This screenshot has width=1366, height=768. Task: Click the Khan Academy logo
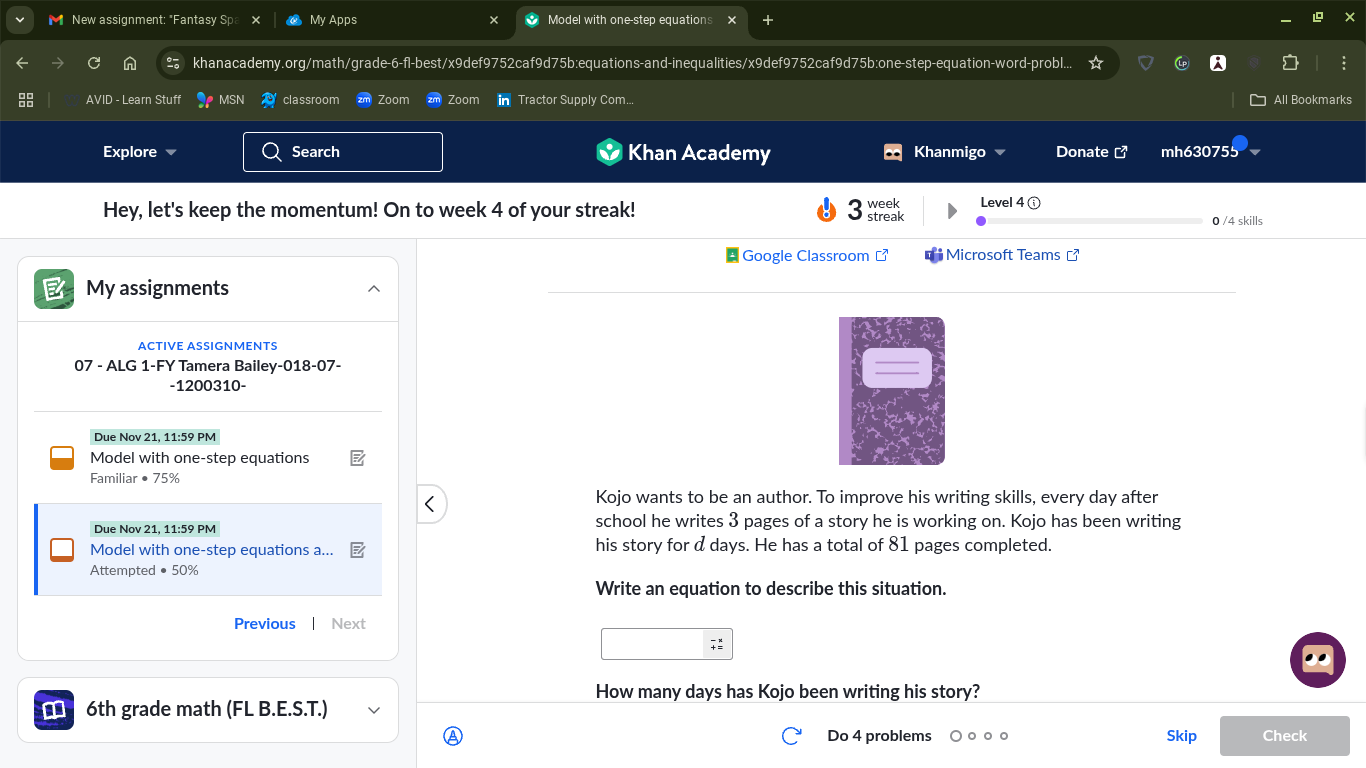(x=683, y=152)
